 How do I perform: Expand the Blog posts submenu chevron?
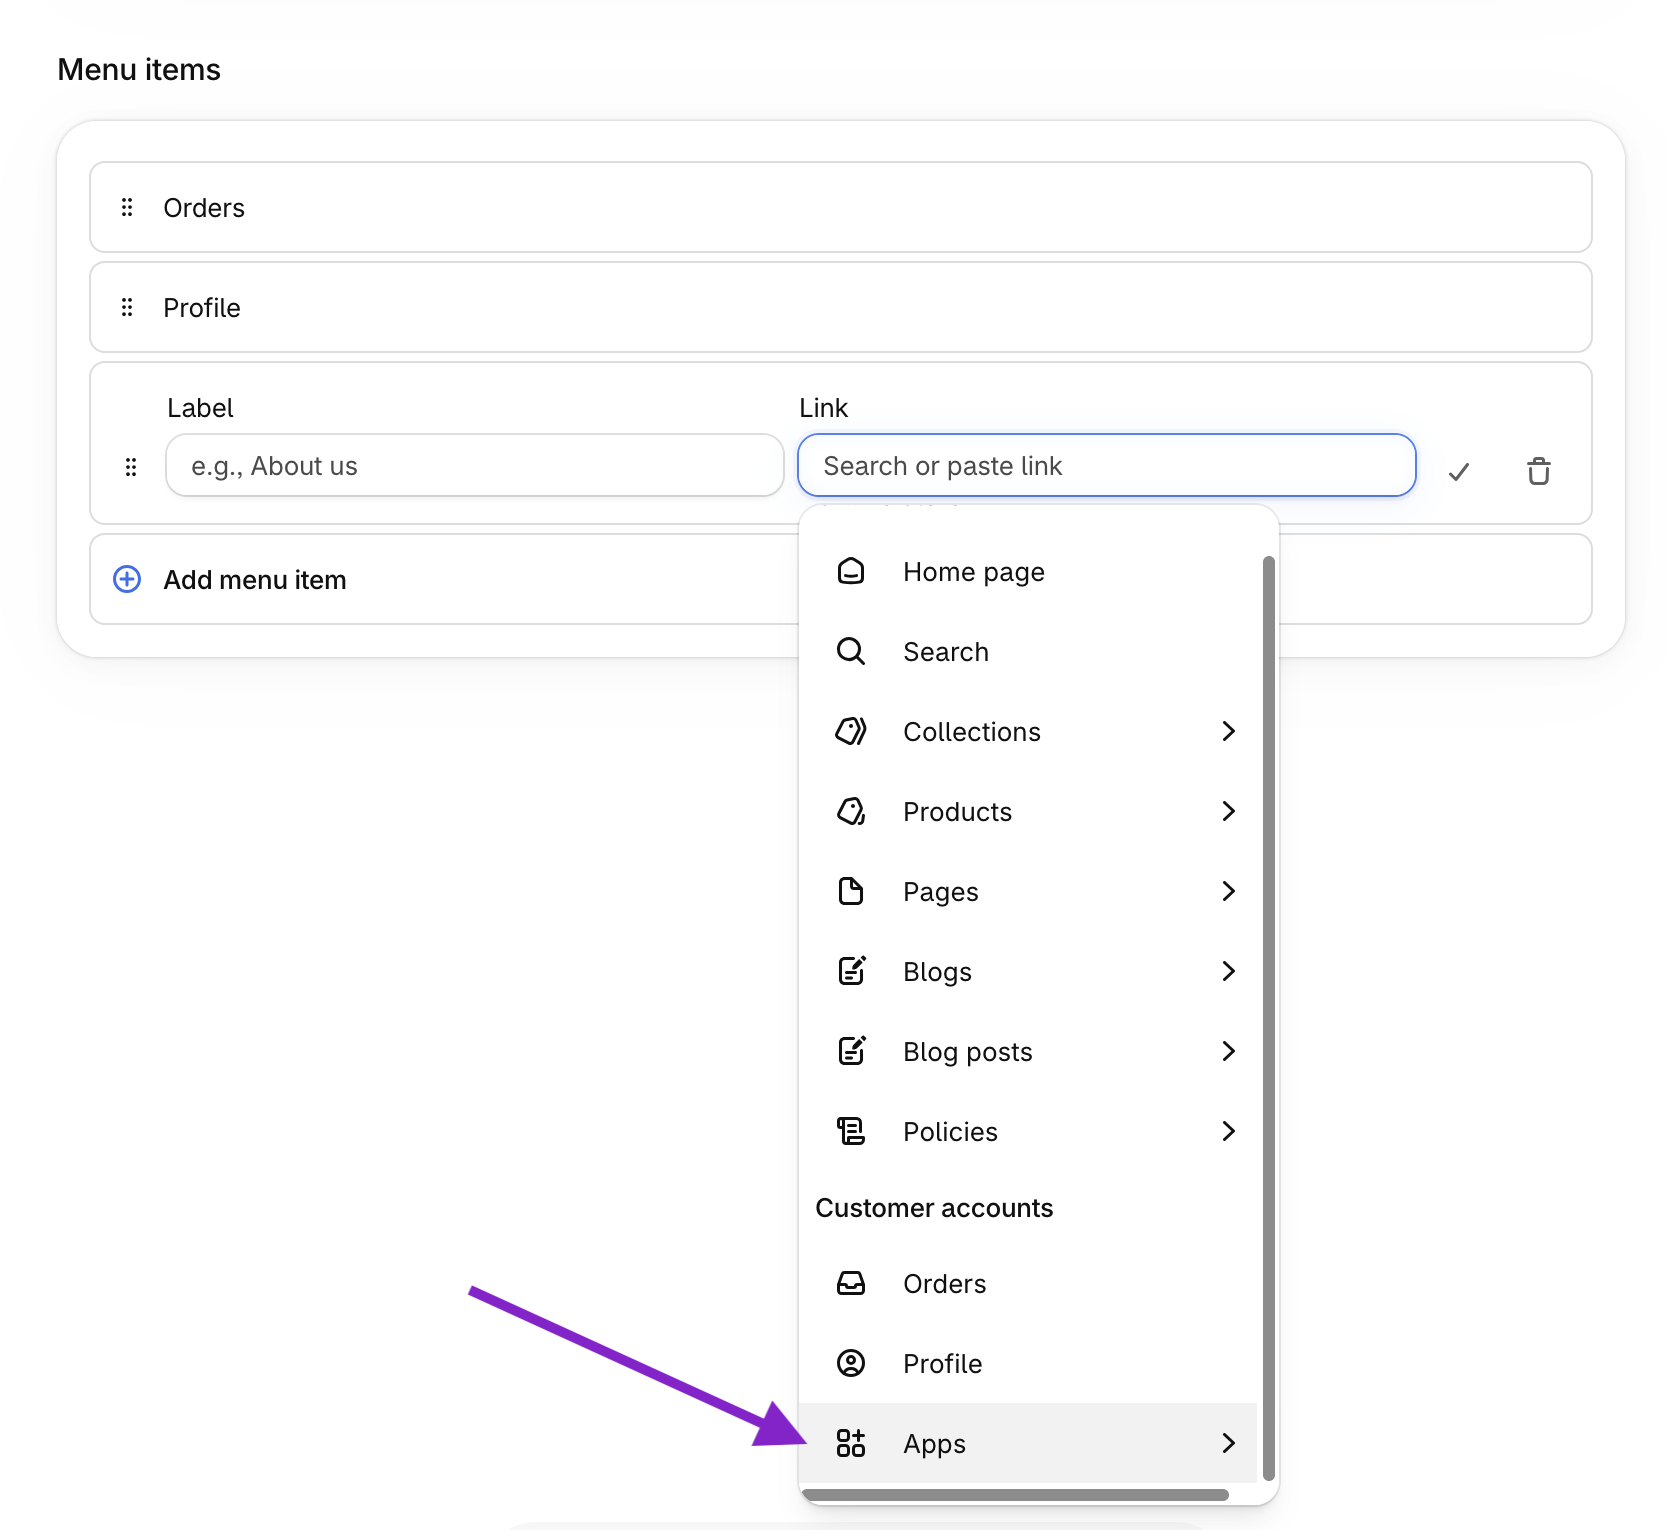coord(1229,1051)
